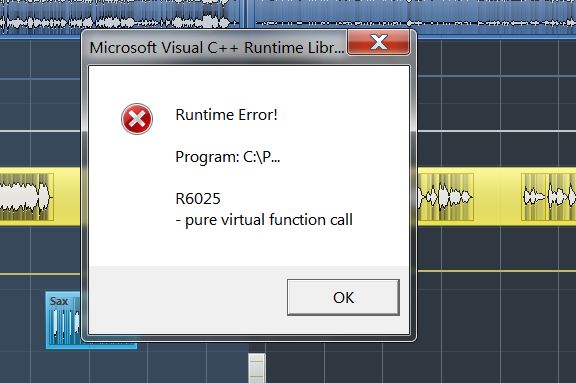The width and height of the screenshot is (576, 383).
Task: Select blue waveform clip at top right
Action: [415, 17]
